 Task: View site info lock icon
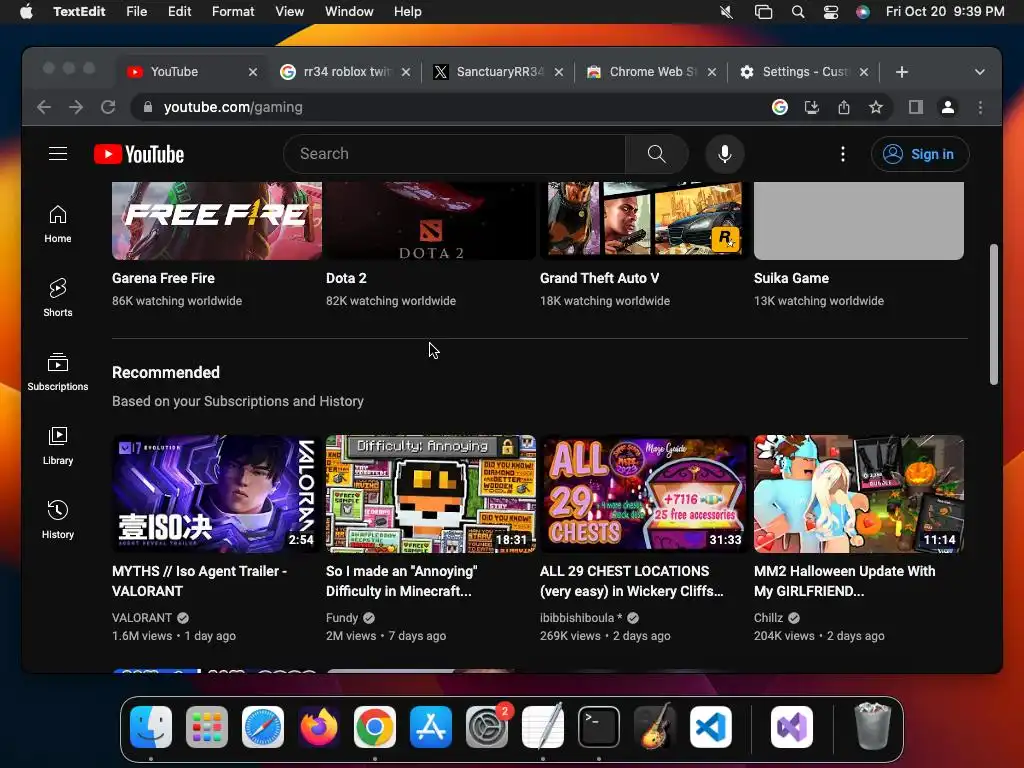coord(148,107)
